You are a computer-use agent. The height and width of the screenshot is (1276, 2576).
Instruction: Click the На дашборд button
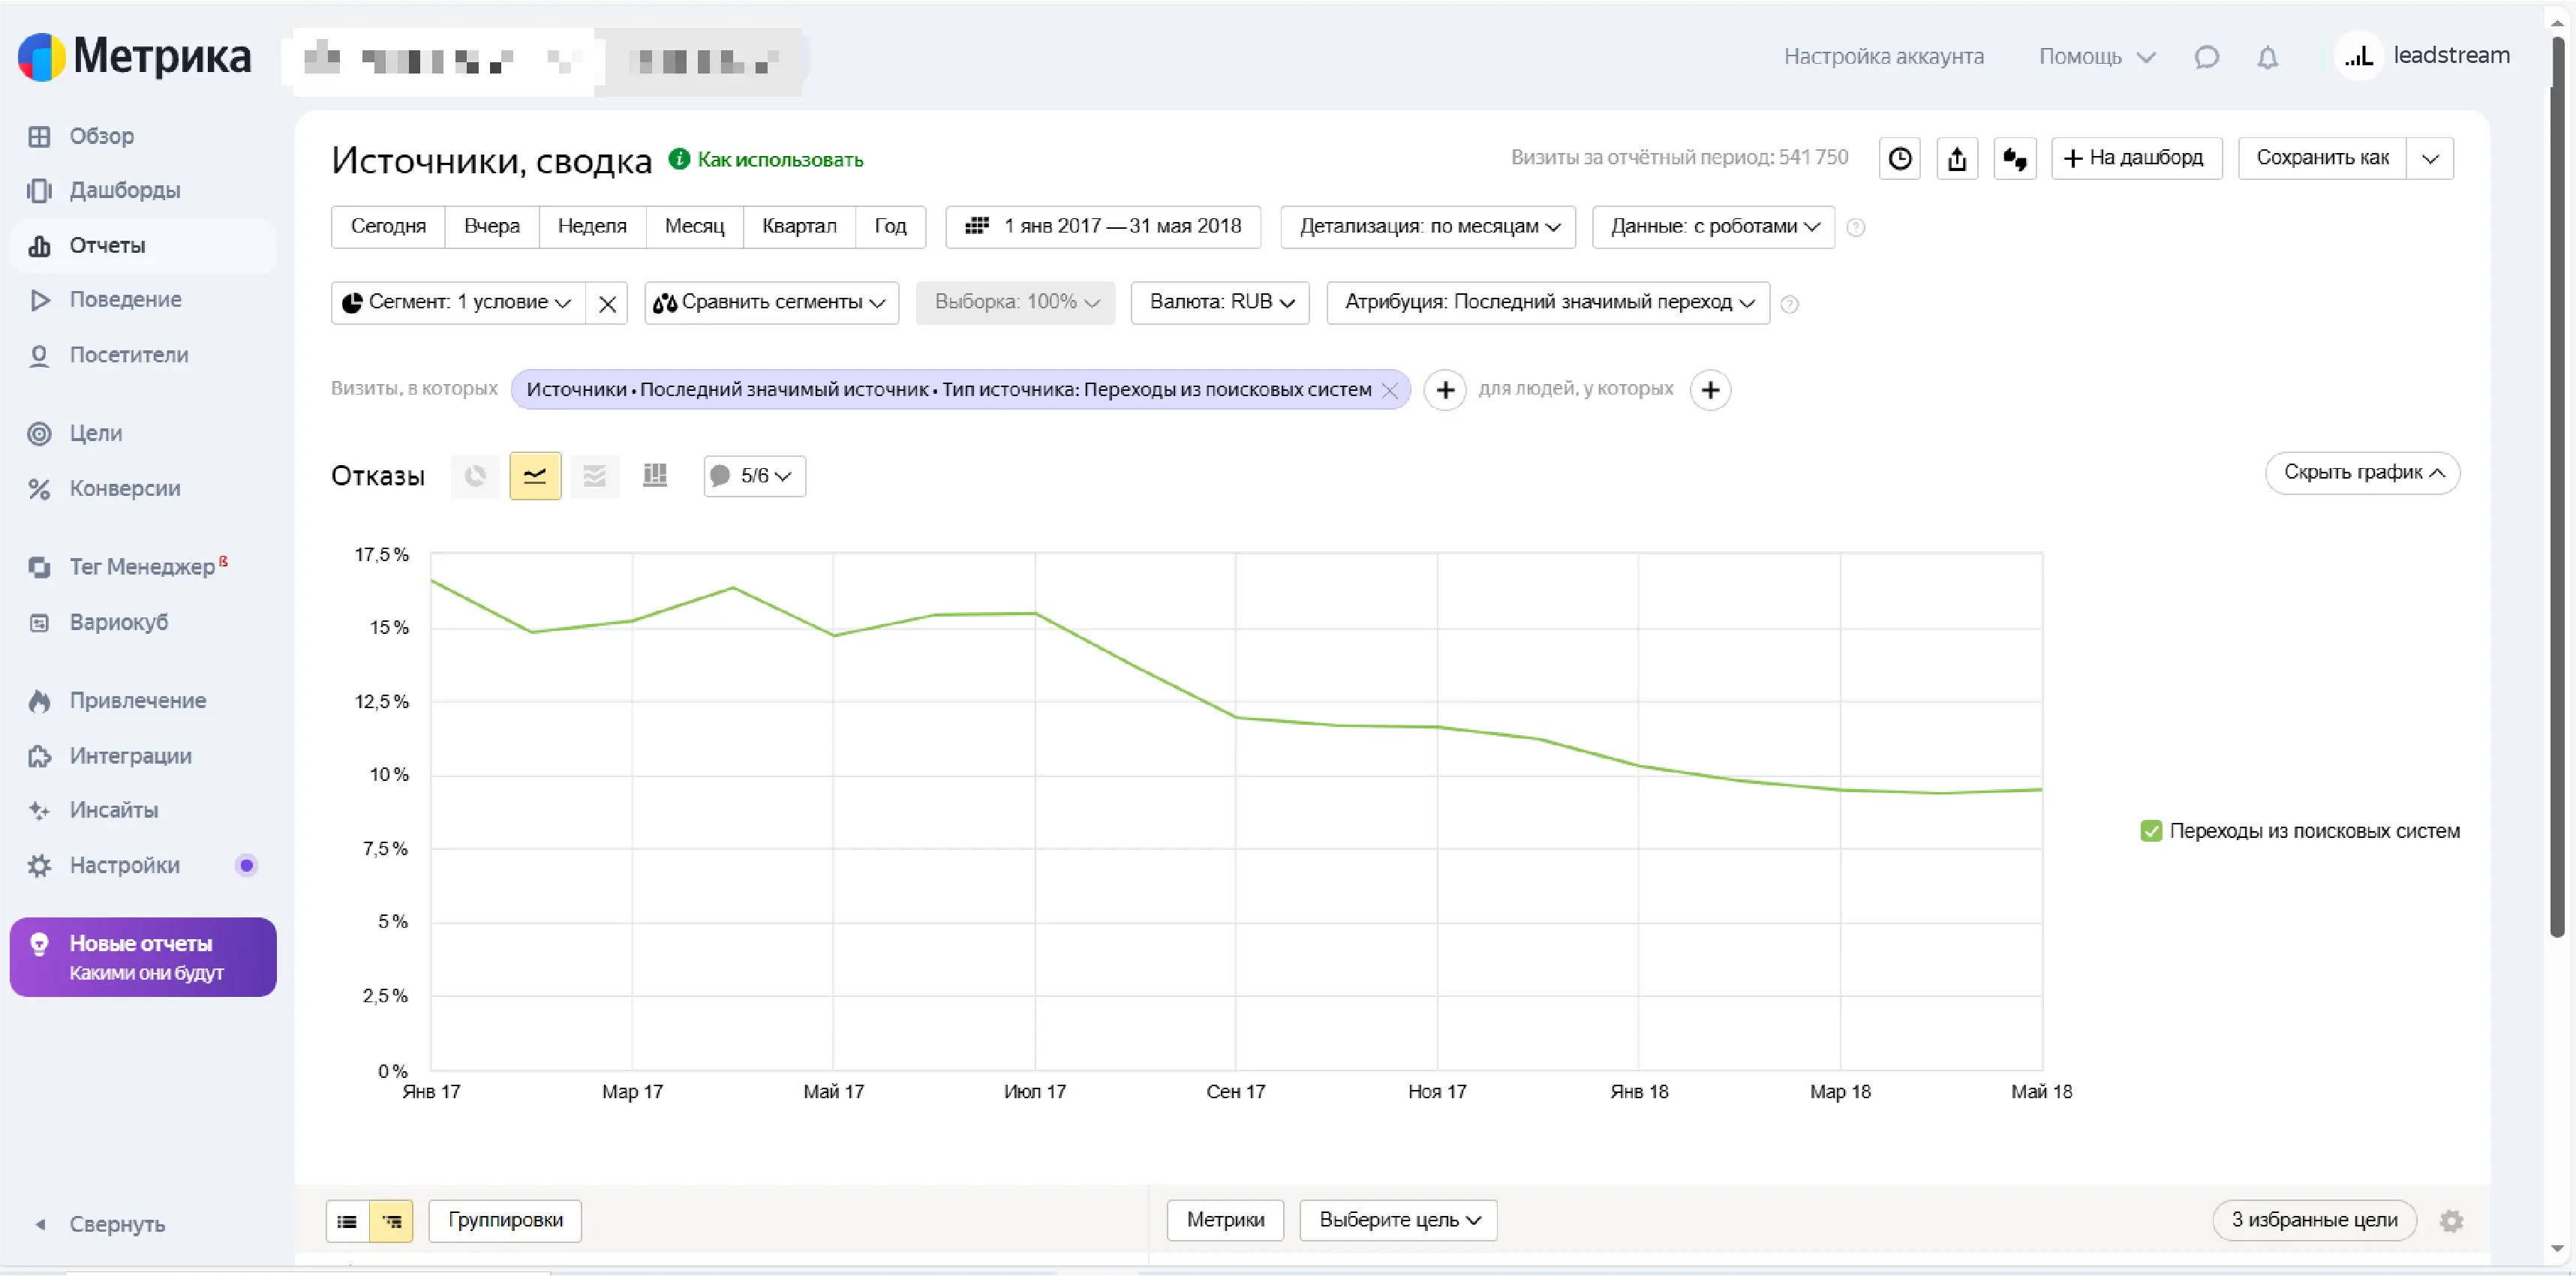coord(2136,158)
